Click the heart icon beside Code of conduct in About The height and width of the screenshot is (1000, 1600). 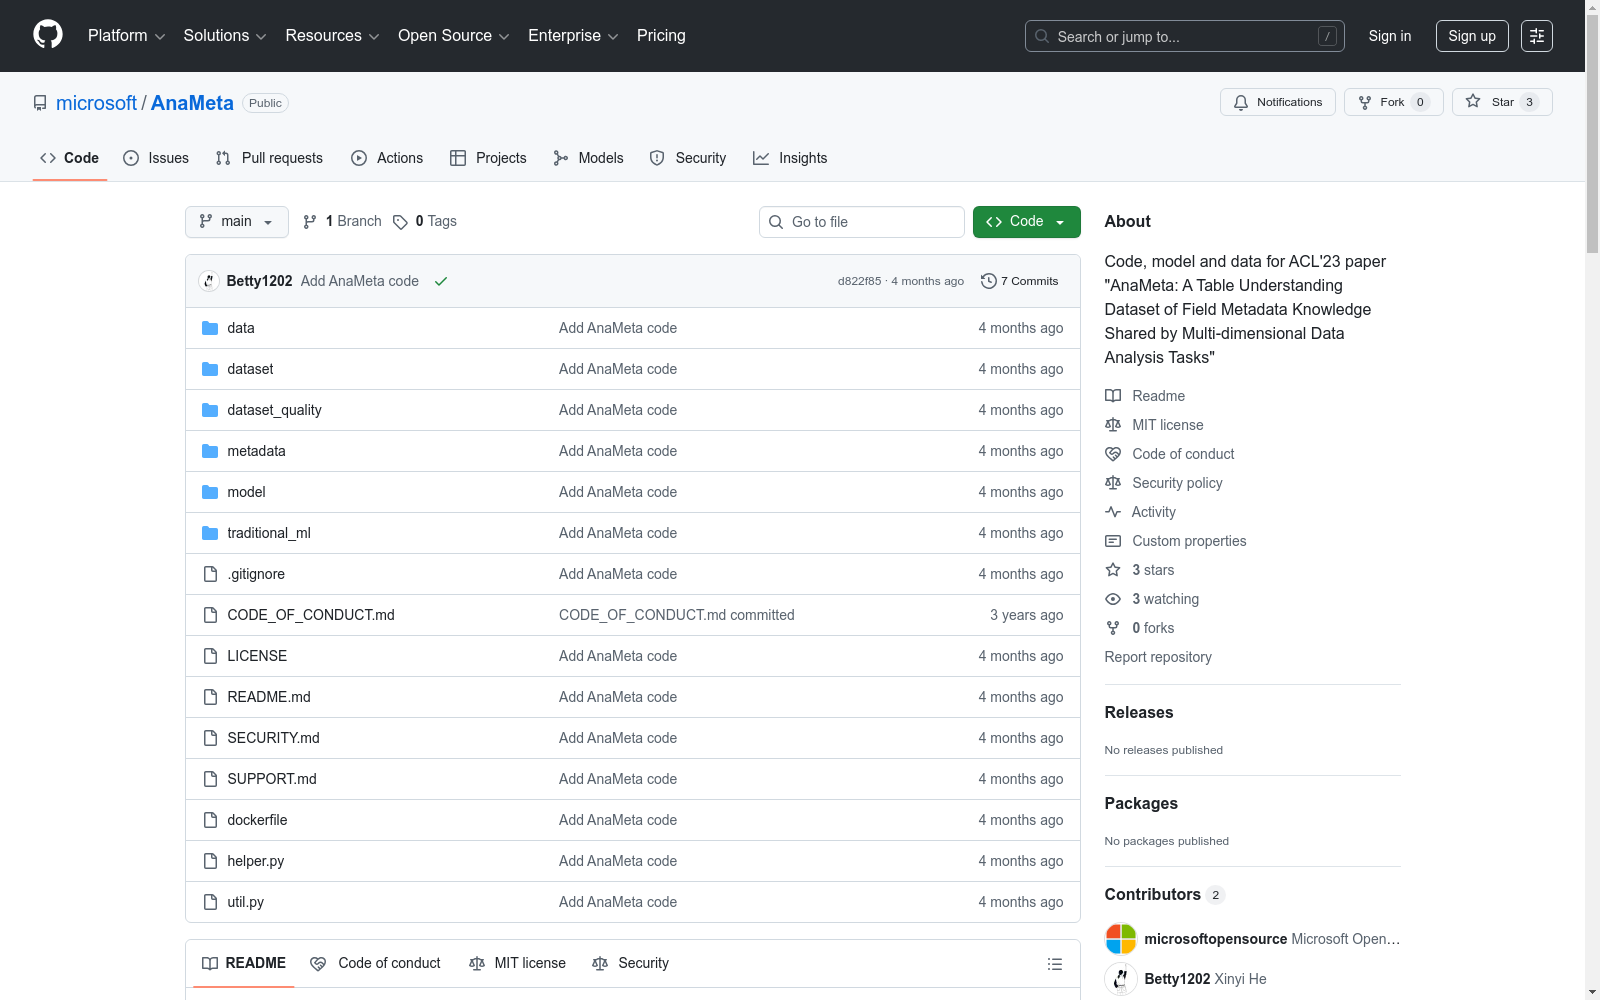[1113, 454]
